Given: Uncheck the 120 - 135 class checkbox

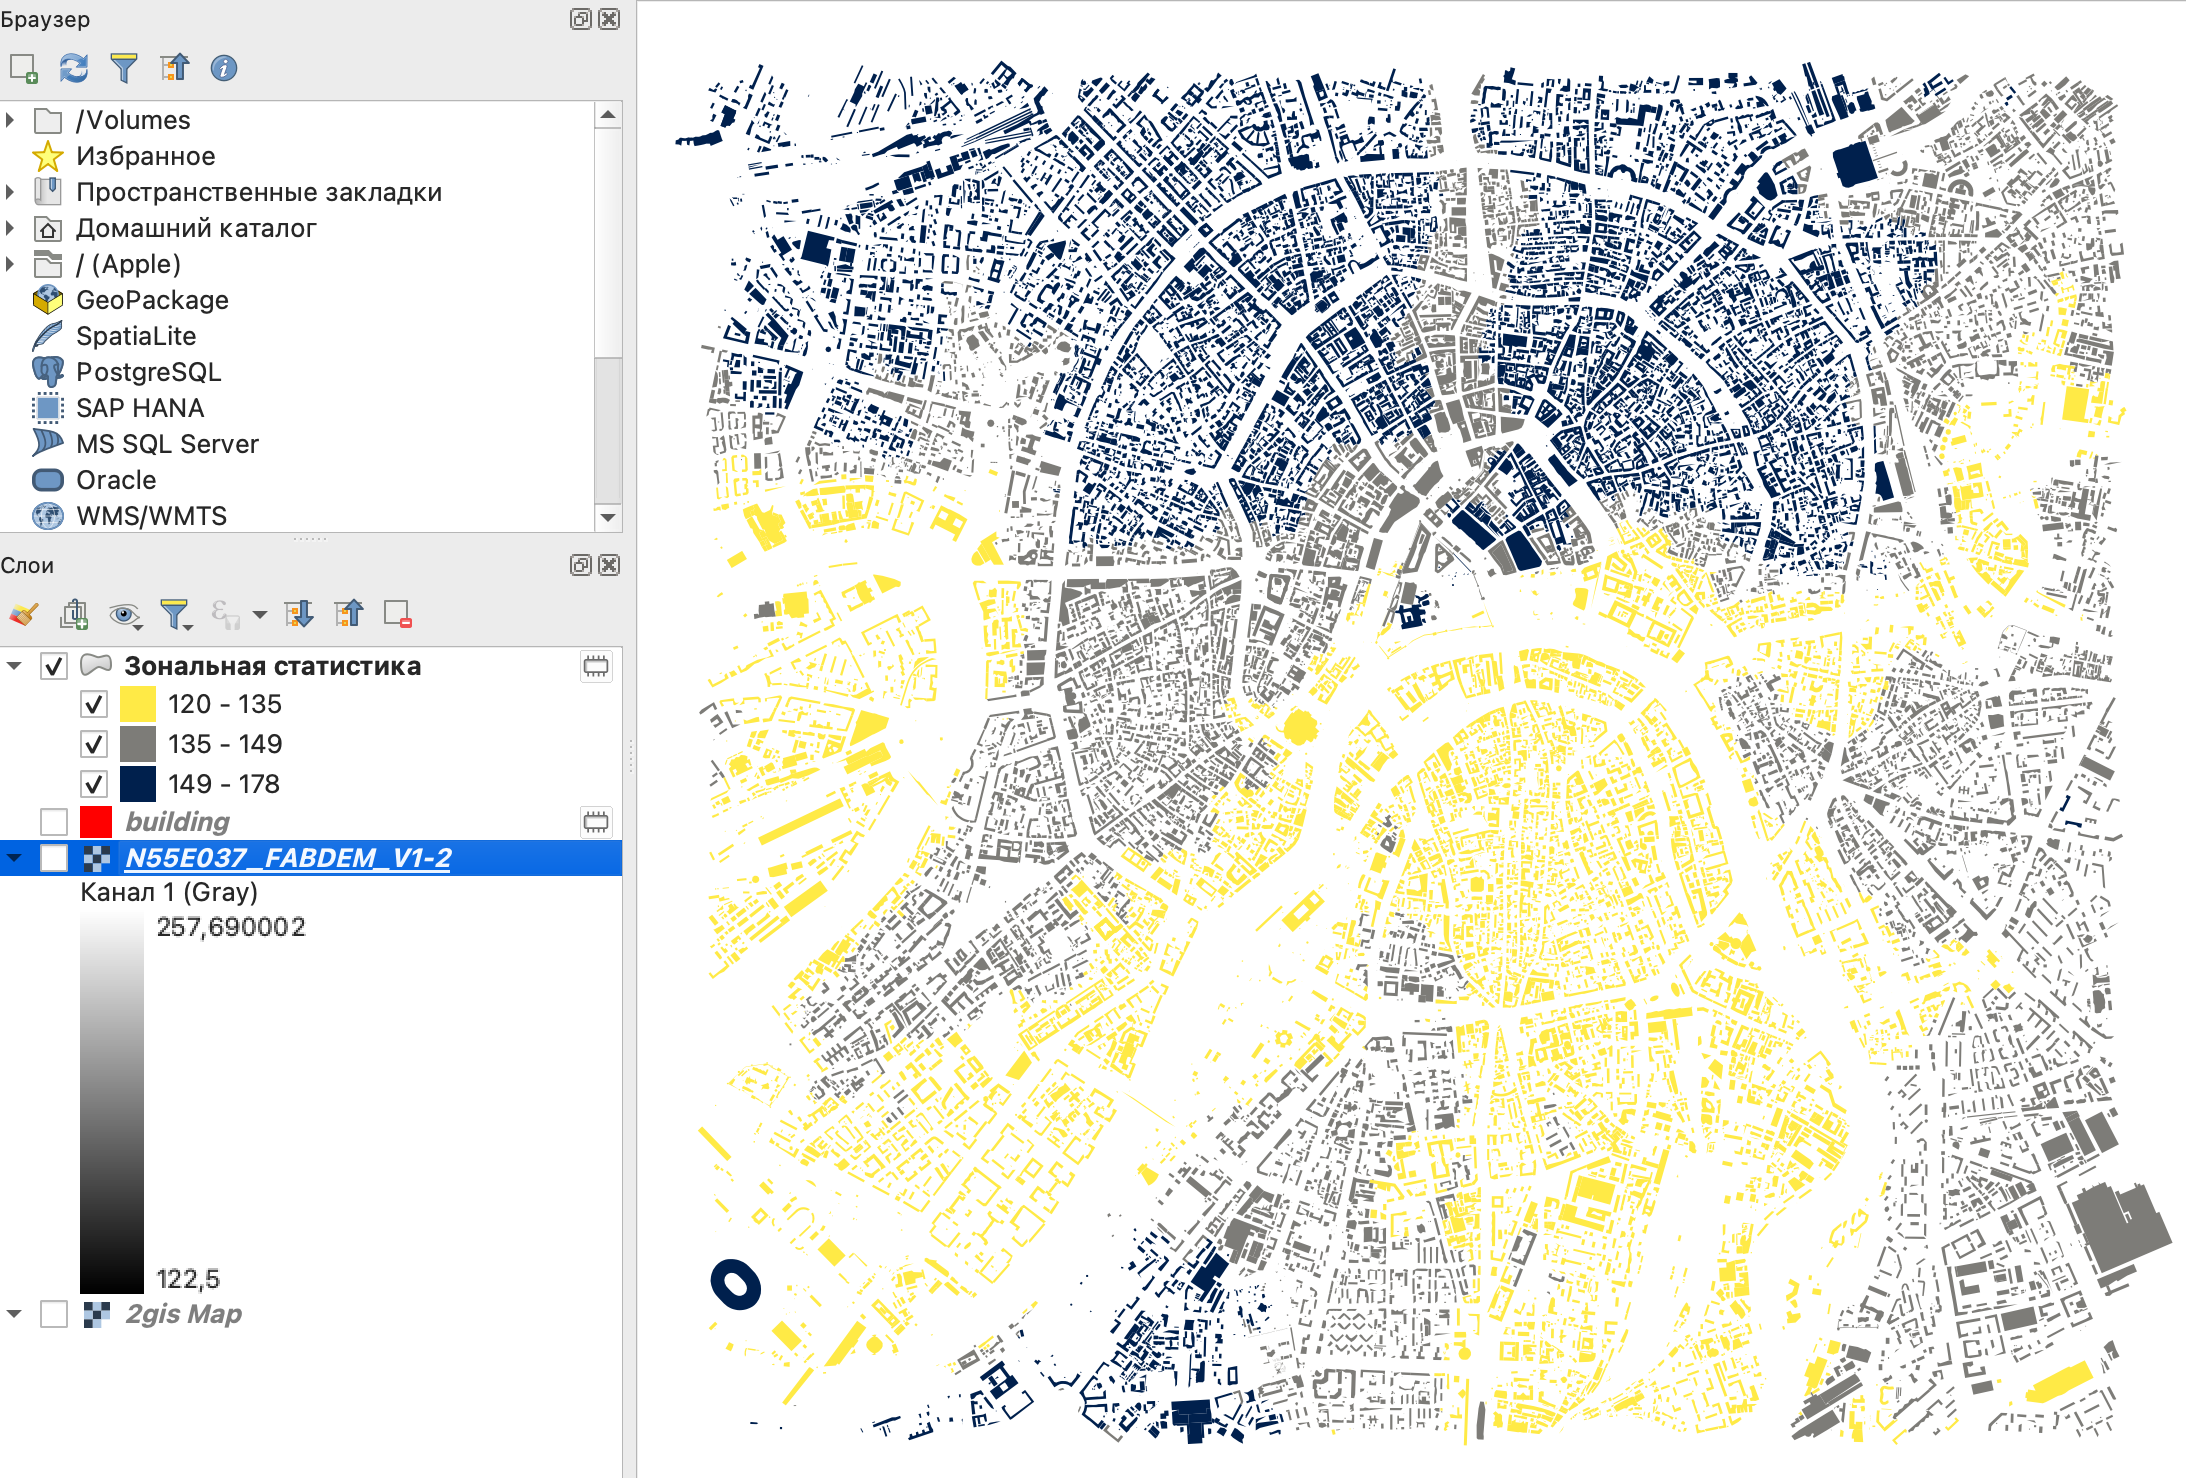Looking at the screenshot, I should point(94,704).
